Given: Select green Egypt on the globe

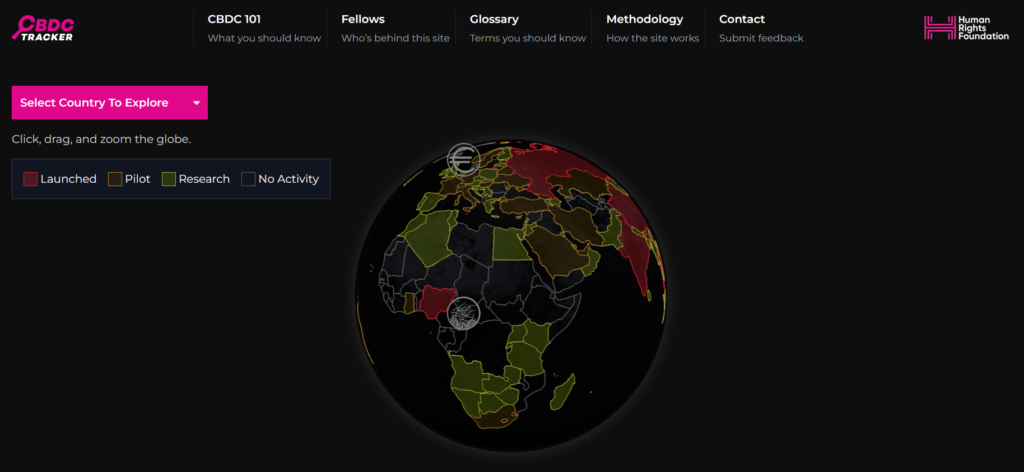Looking at the screenshot, I should pyautogui.click(x=511, y=244).
